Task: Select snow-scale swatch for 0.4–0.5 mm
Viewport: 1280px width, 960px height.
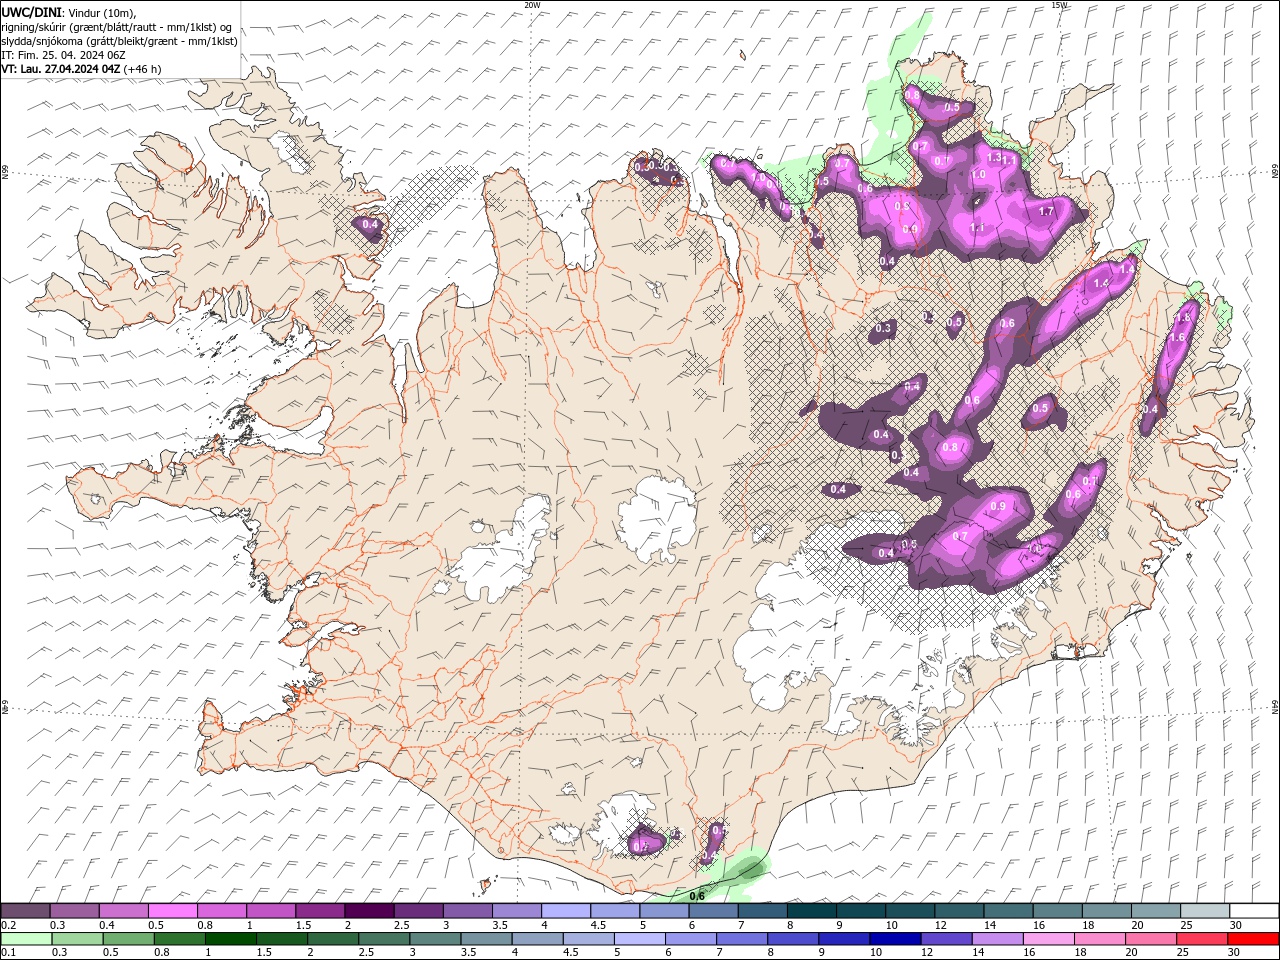Action: [x=123, y=911]
